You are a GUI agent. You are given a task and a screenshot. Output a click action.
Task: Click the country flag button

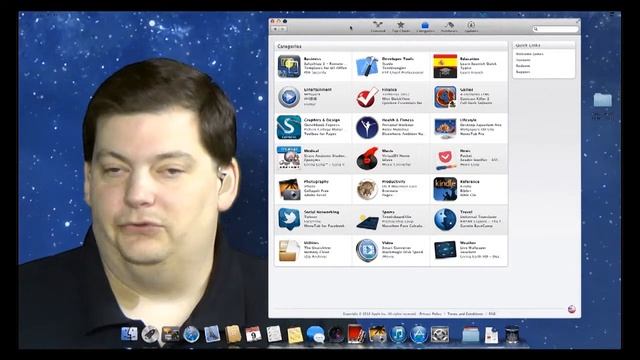point(572,309)
